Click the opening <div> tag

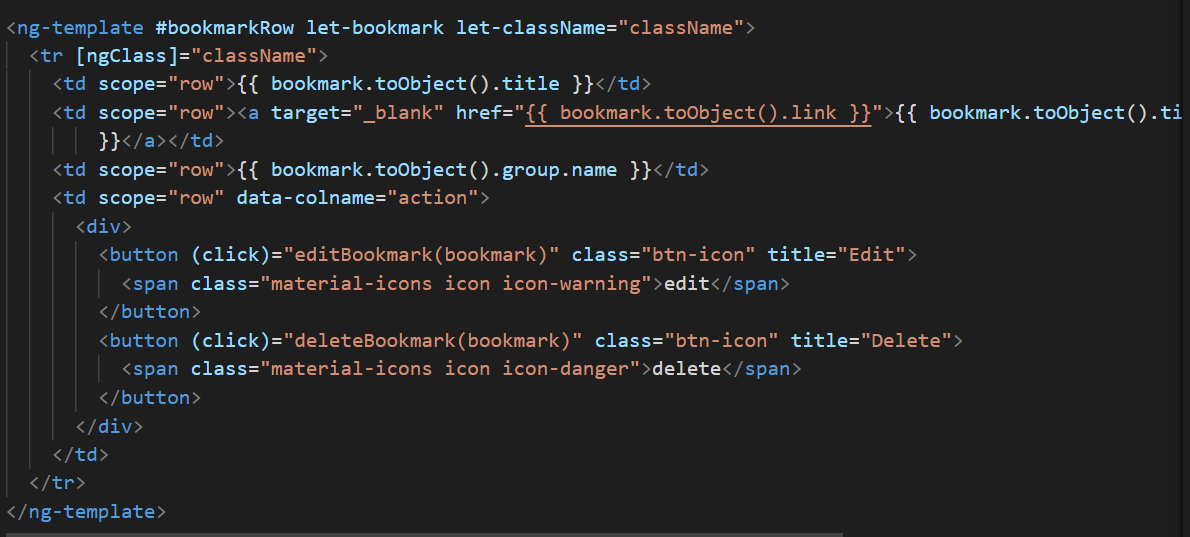point(104,227)
